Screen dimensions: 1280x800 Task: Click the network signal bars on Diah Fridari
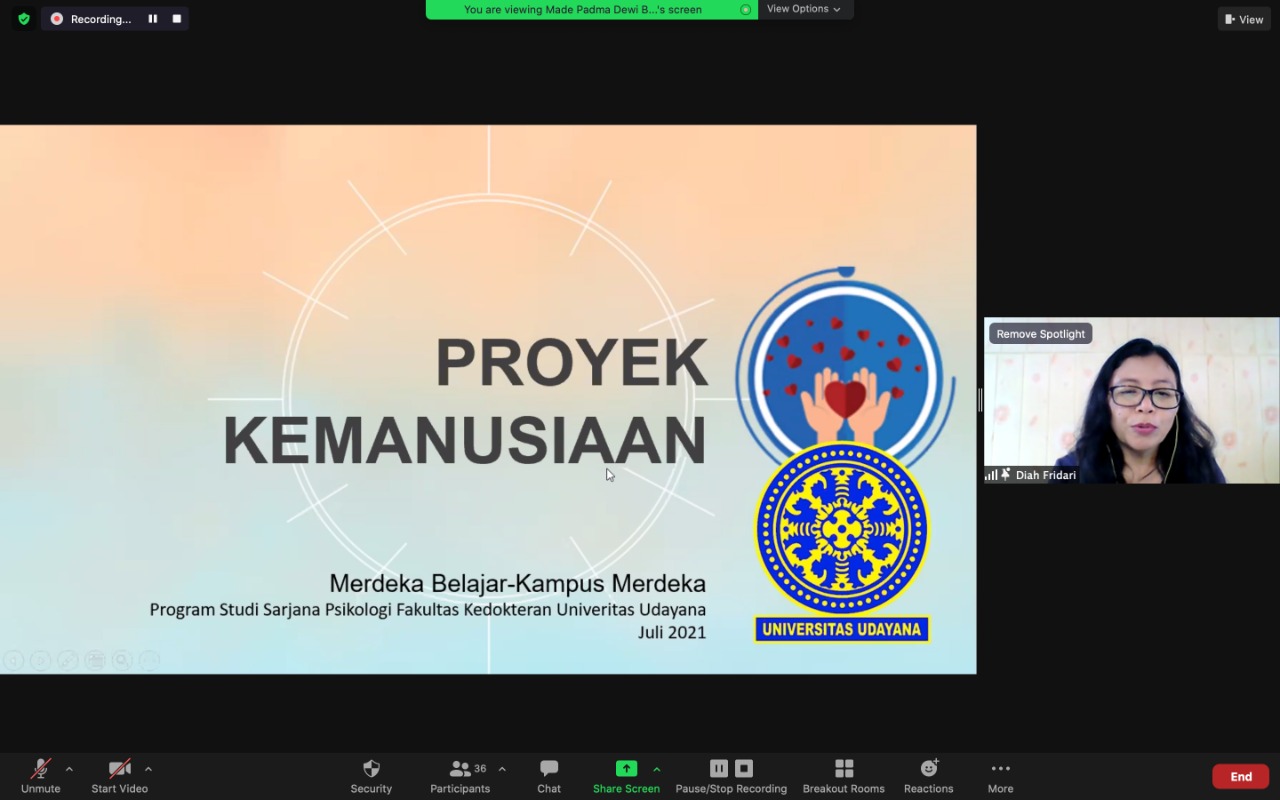point(991,475)
